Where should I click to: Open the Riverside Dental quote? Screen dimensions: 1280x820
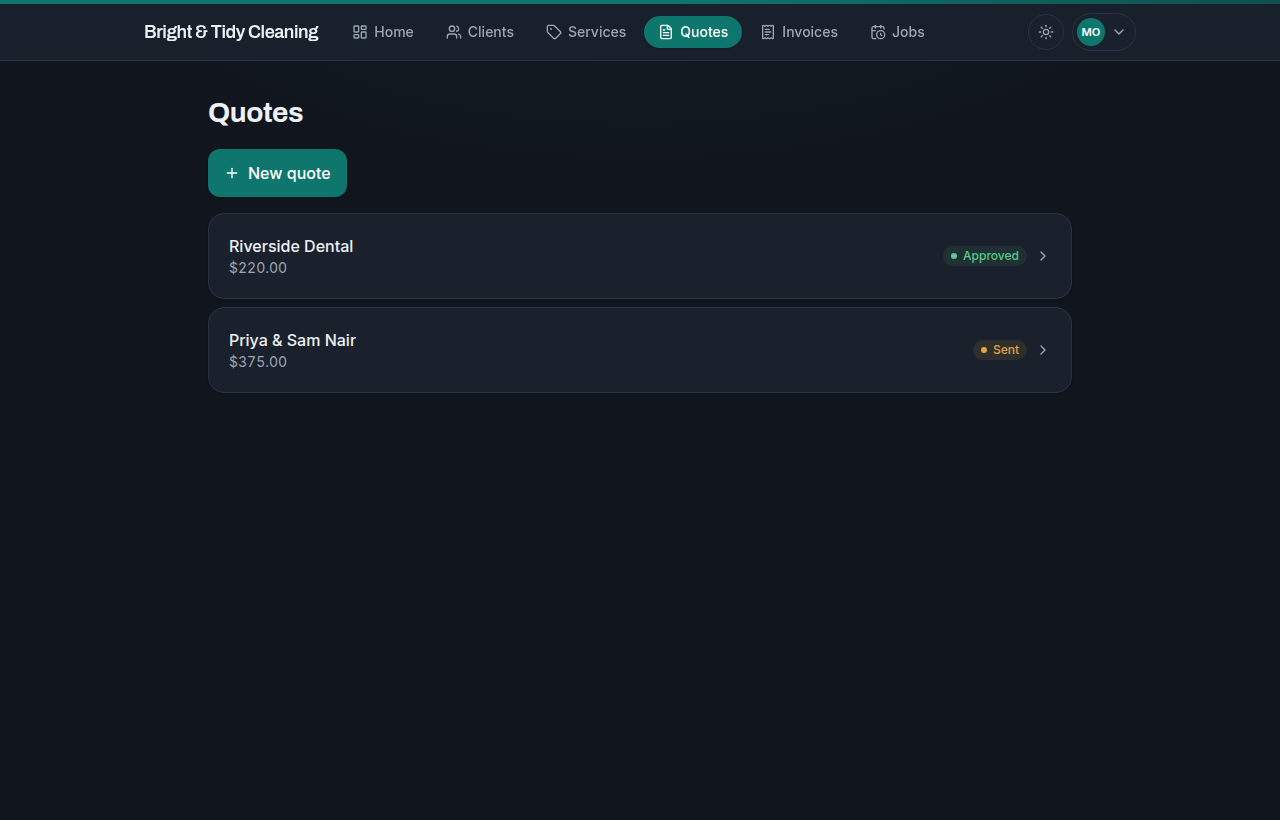tap(640, 256)
